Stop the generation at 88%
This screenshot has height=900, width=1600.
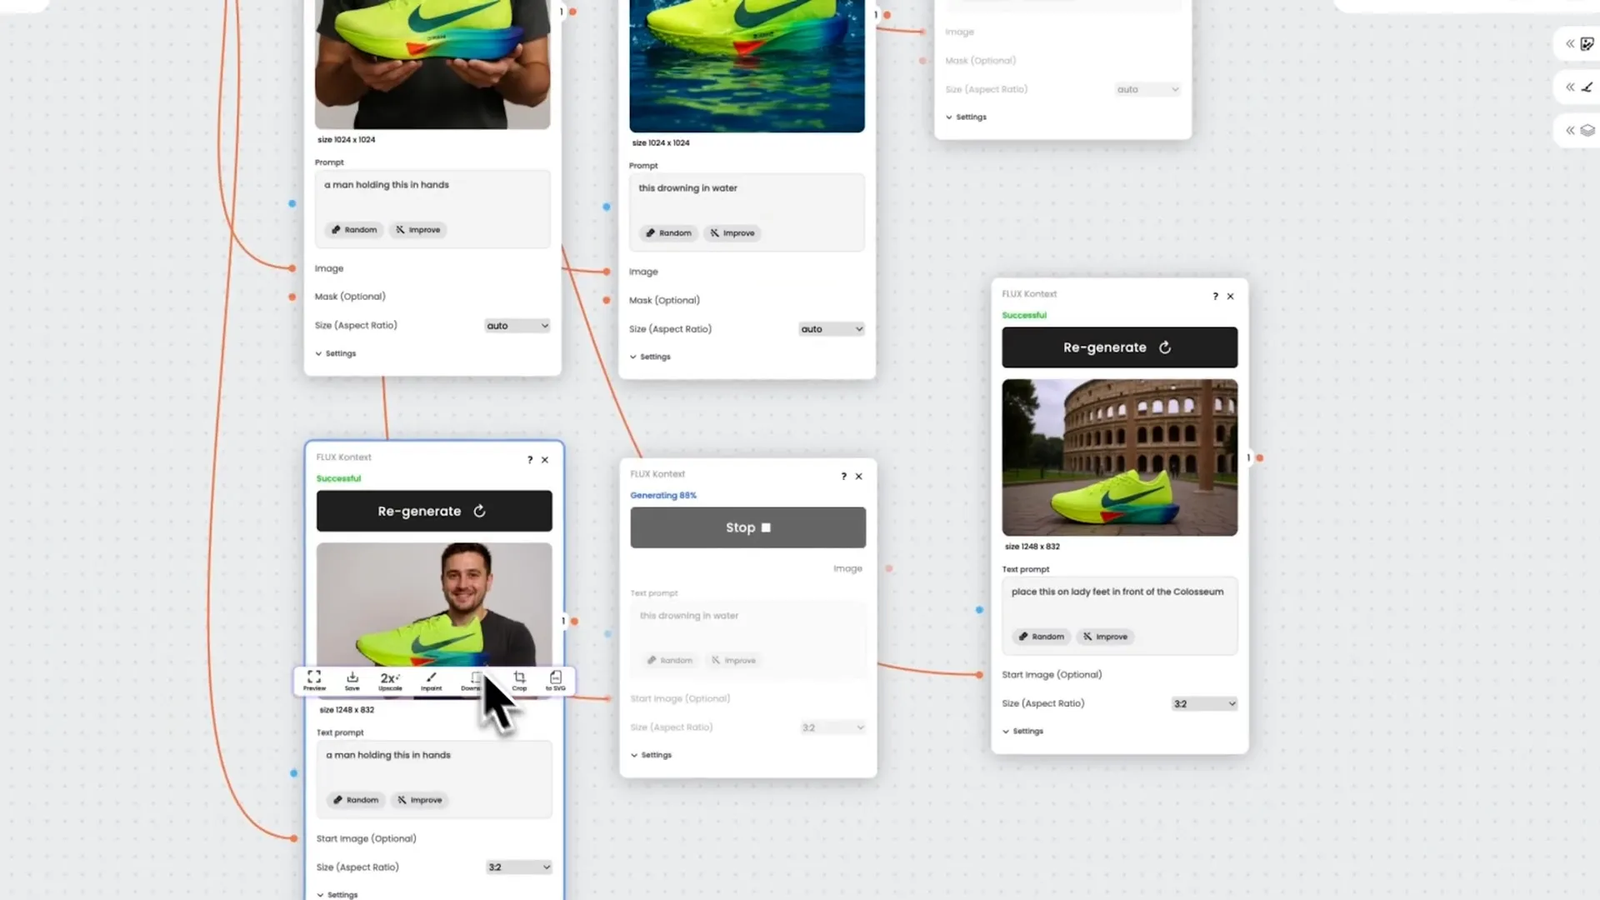748,527
